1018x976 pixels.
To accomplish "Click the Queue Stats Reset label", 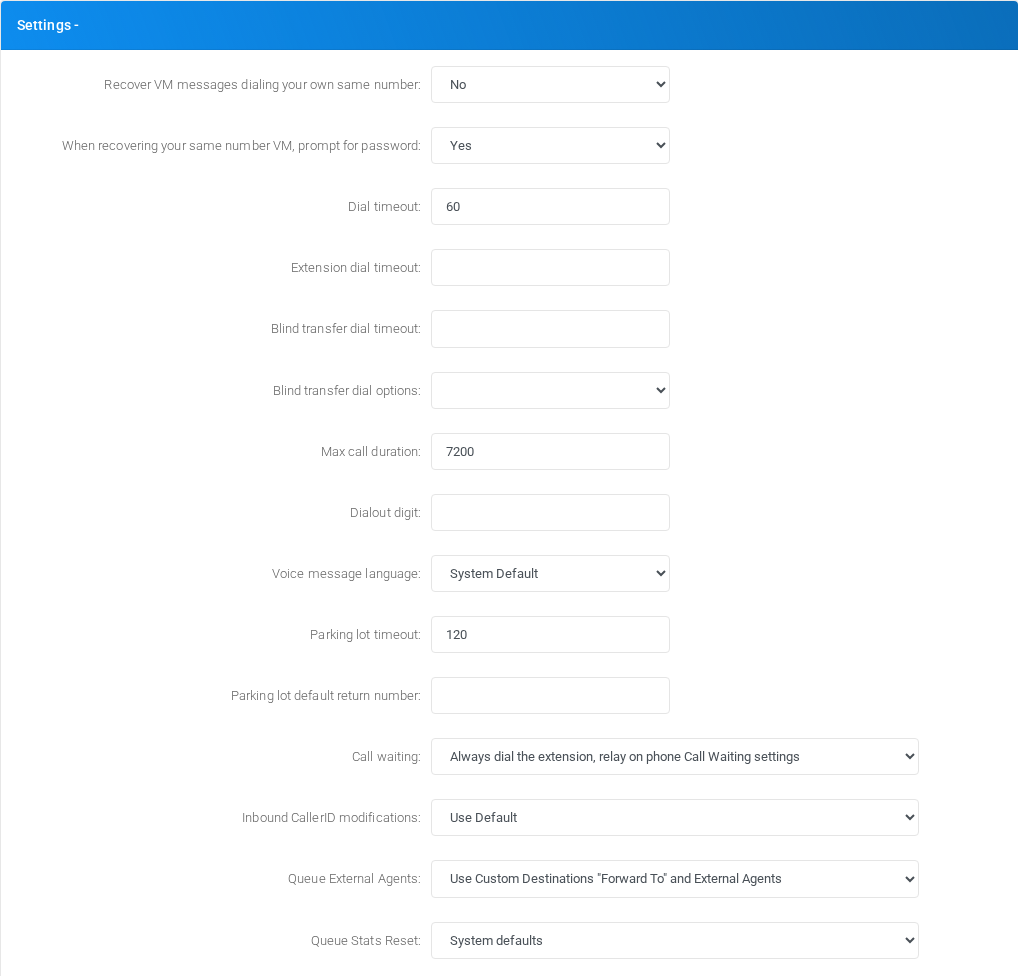I will (365, 940).
